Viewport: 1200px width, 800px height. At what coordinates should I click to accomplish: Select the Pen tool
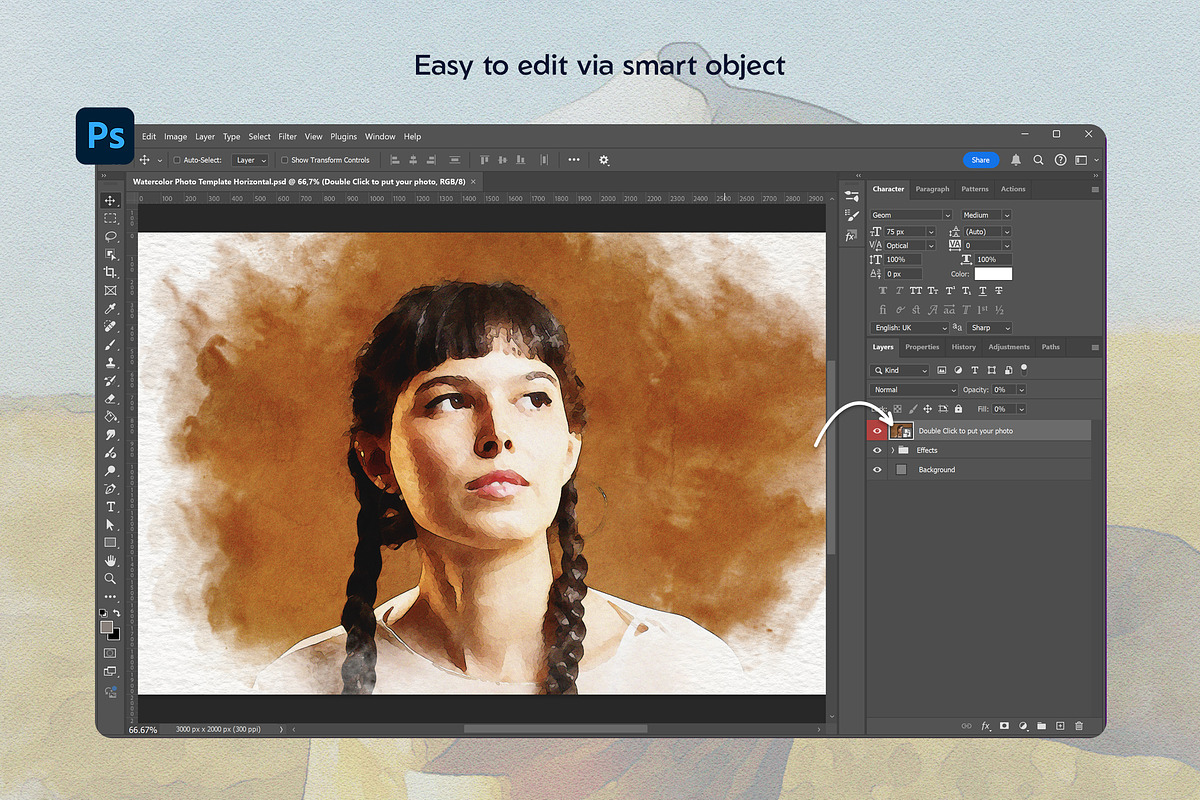point(110,489)
